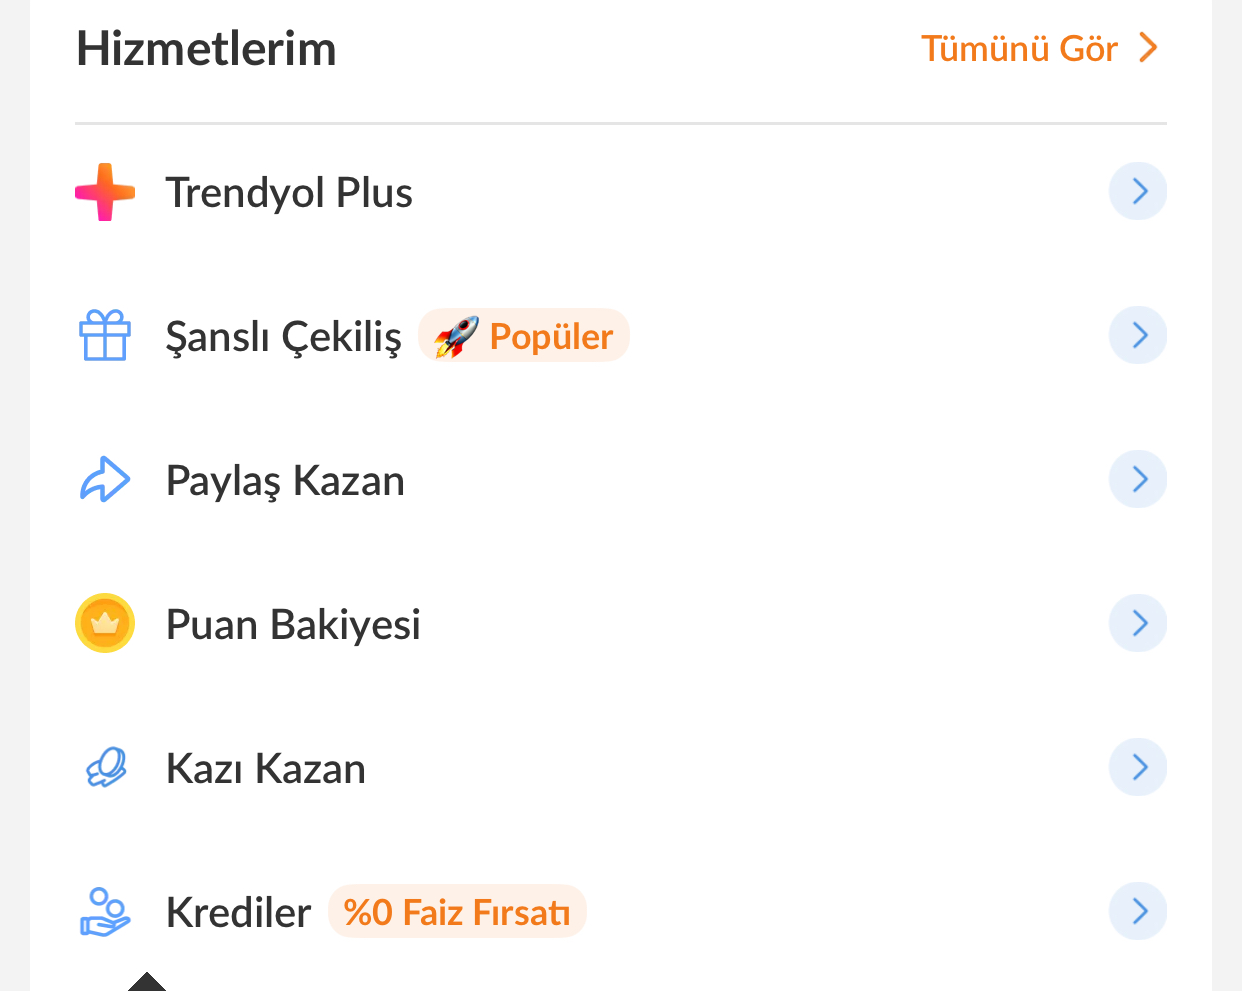Image resolution: width=1242 pixels, height=991 pixels.
Task: Select the Trendyol Plus menu entry
Action: (621, 192)
